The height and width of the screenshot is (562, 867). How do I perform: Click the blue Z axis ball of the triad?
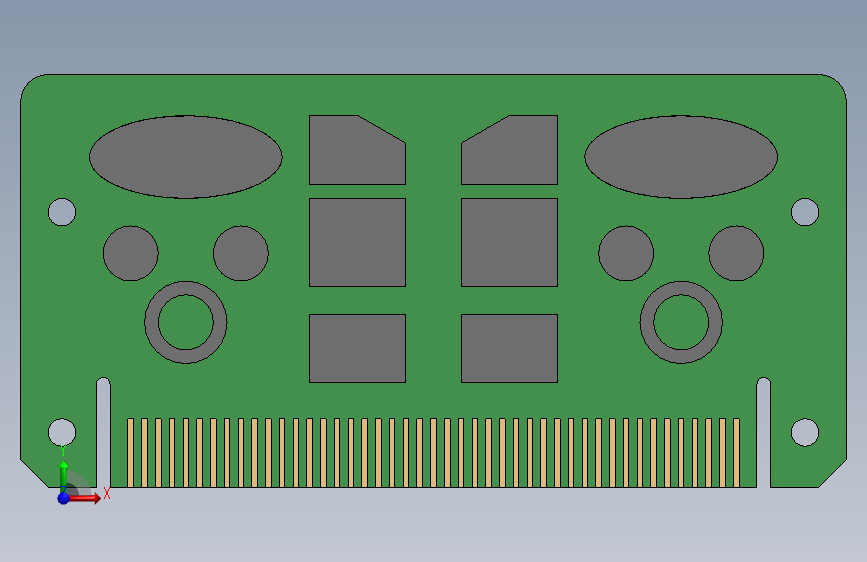pos(64,498)
